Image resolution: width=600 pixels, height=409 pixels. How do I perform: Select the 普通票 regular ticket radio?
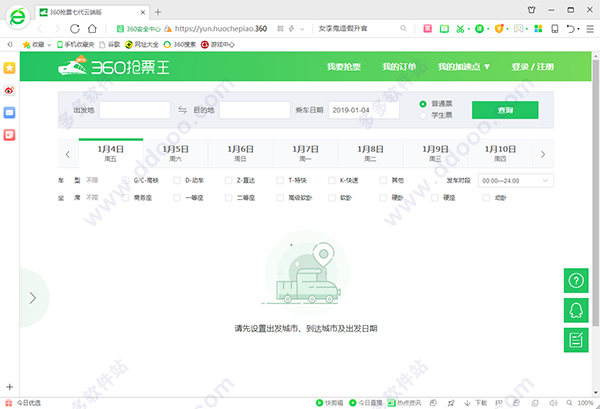point(423,104)
